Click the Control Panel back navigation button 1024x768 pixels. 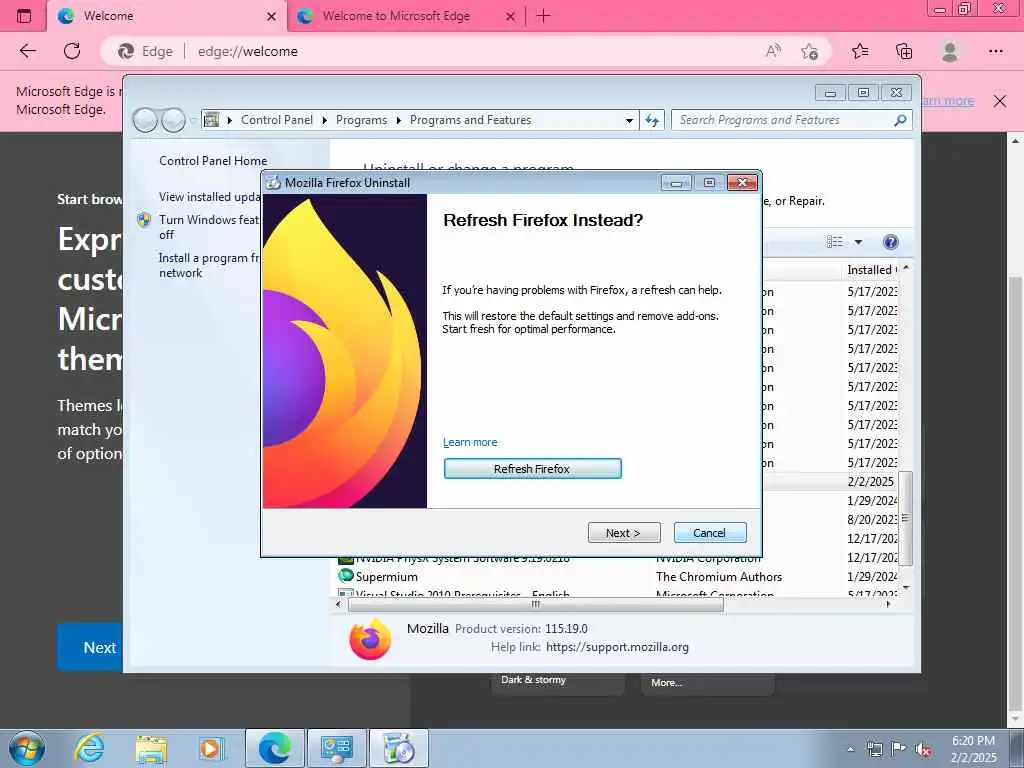click(145, 120)
